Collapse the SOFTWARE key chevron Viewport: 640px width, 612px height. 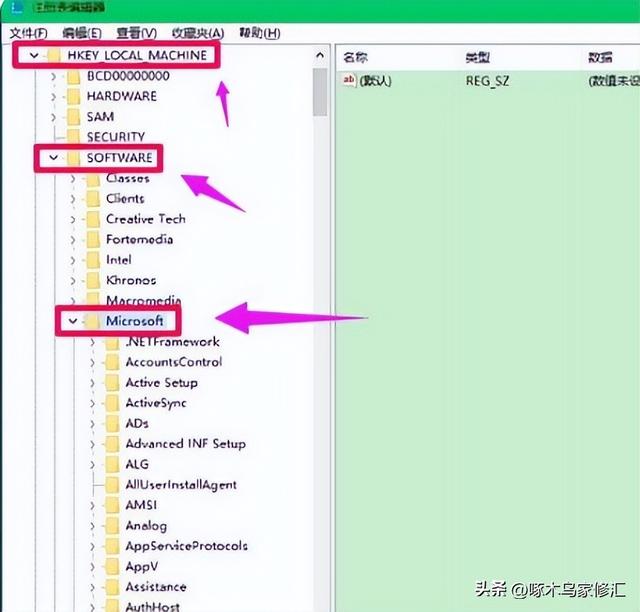click(x=53, y=158)
